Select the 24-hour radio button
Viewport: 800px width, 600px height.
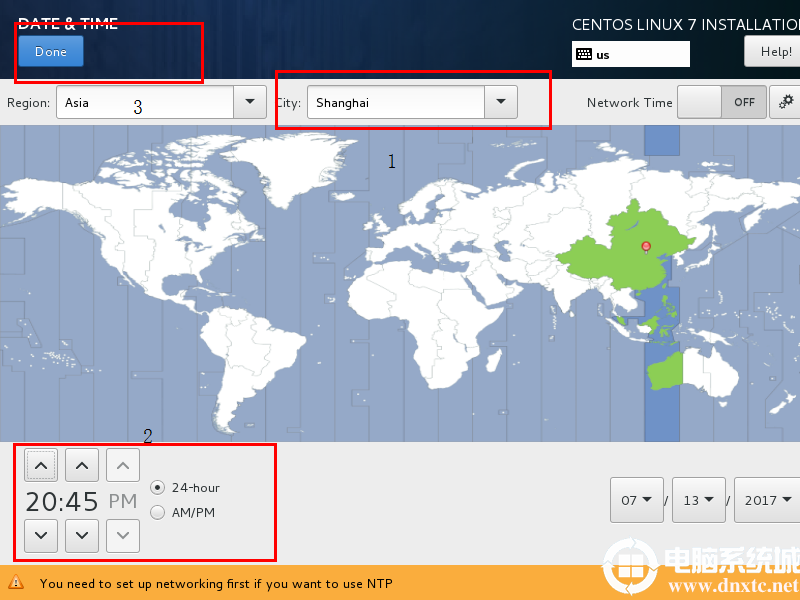[158, 488]
